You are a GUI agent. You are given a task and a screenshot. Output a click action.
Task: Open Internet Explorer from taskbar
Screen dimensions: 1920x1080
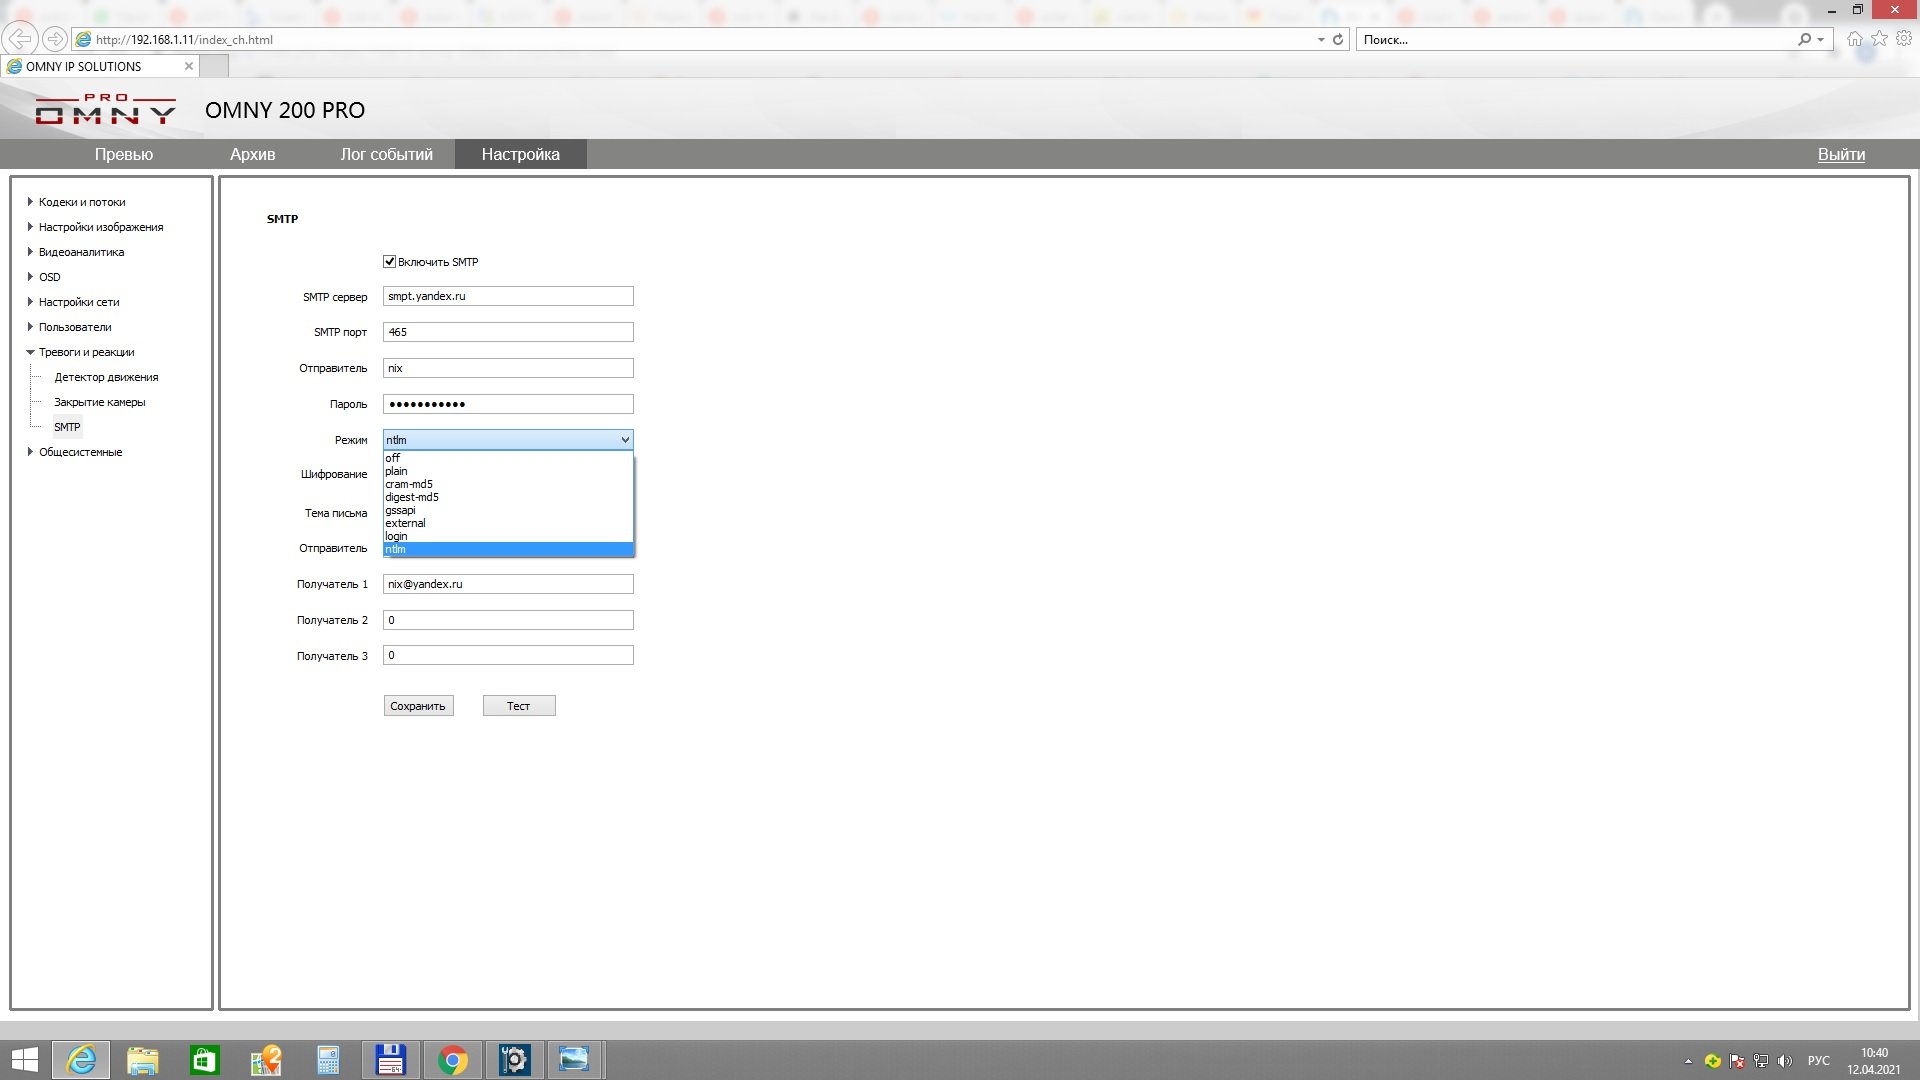(x=81, y=1059)
